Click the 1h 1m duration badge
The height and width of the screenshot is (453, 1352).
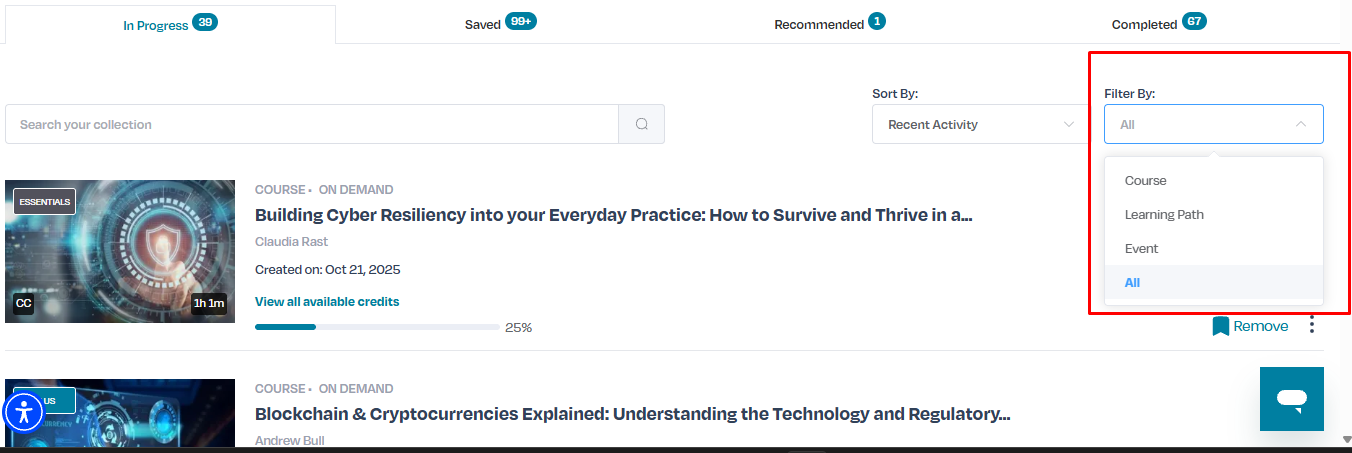209,303
